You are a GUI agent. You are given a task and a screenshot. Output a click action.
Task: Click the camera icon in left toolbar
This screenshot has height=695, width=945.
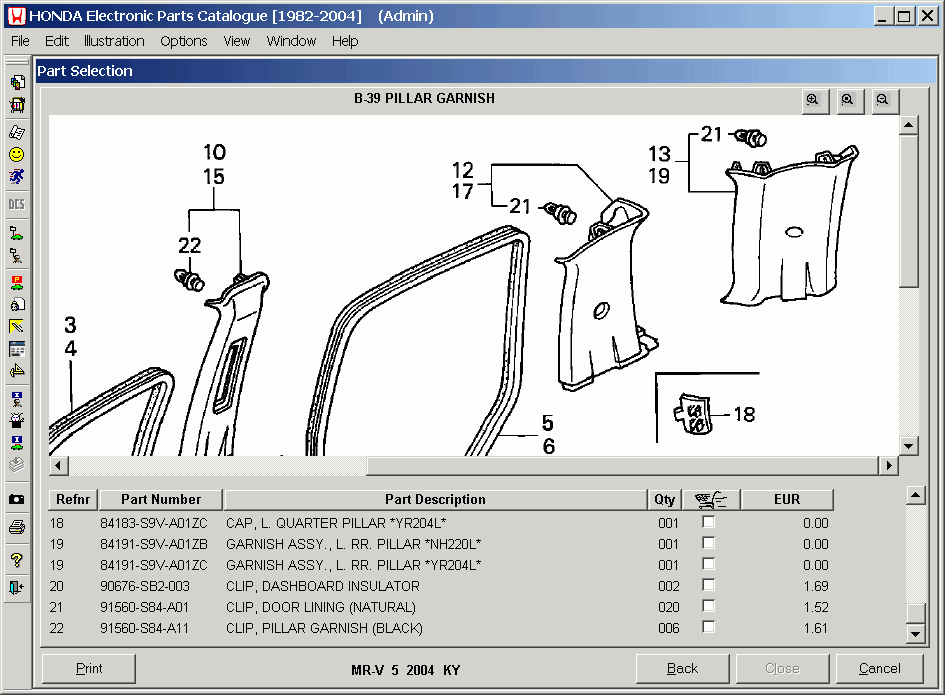click(x=17, y=498)
